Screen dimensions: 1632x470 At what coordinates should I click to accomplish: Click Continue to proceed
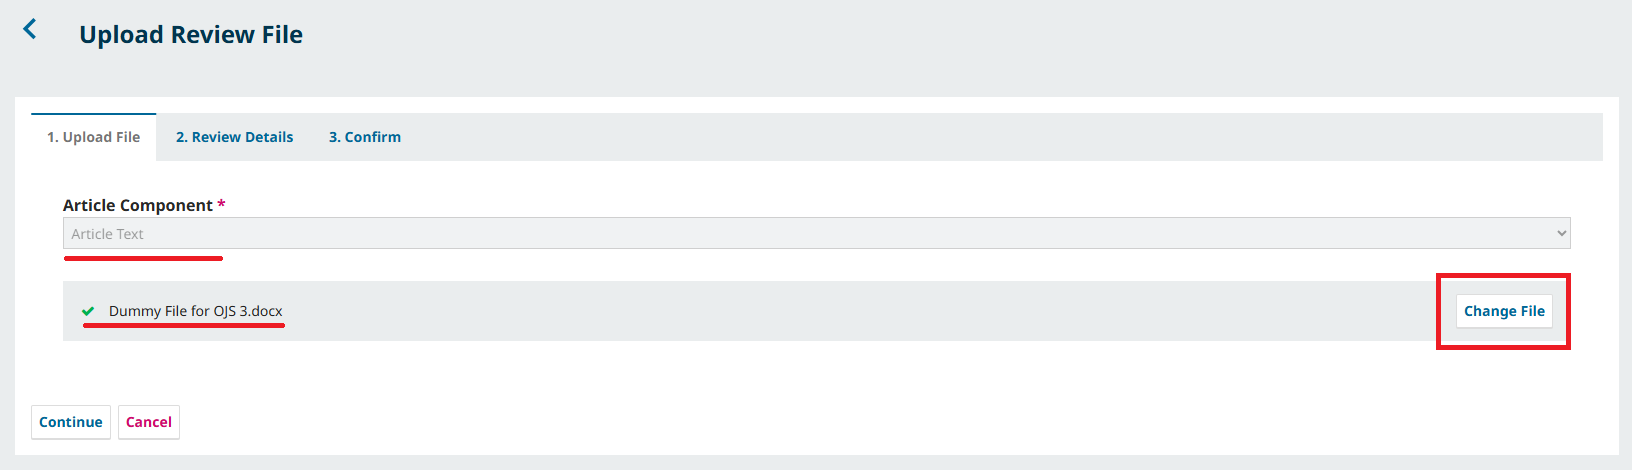71,422
